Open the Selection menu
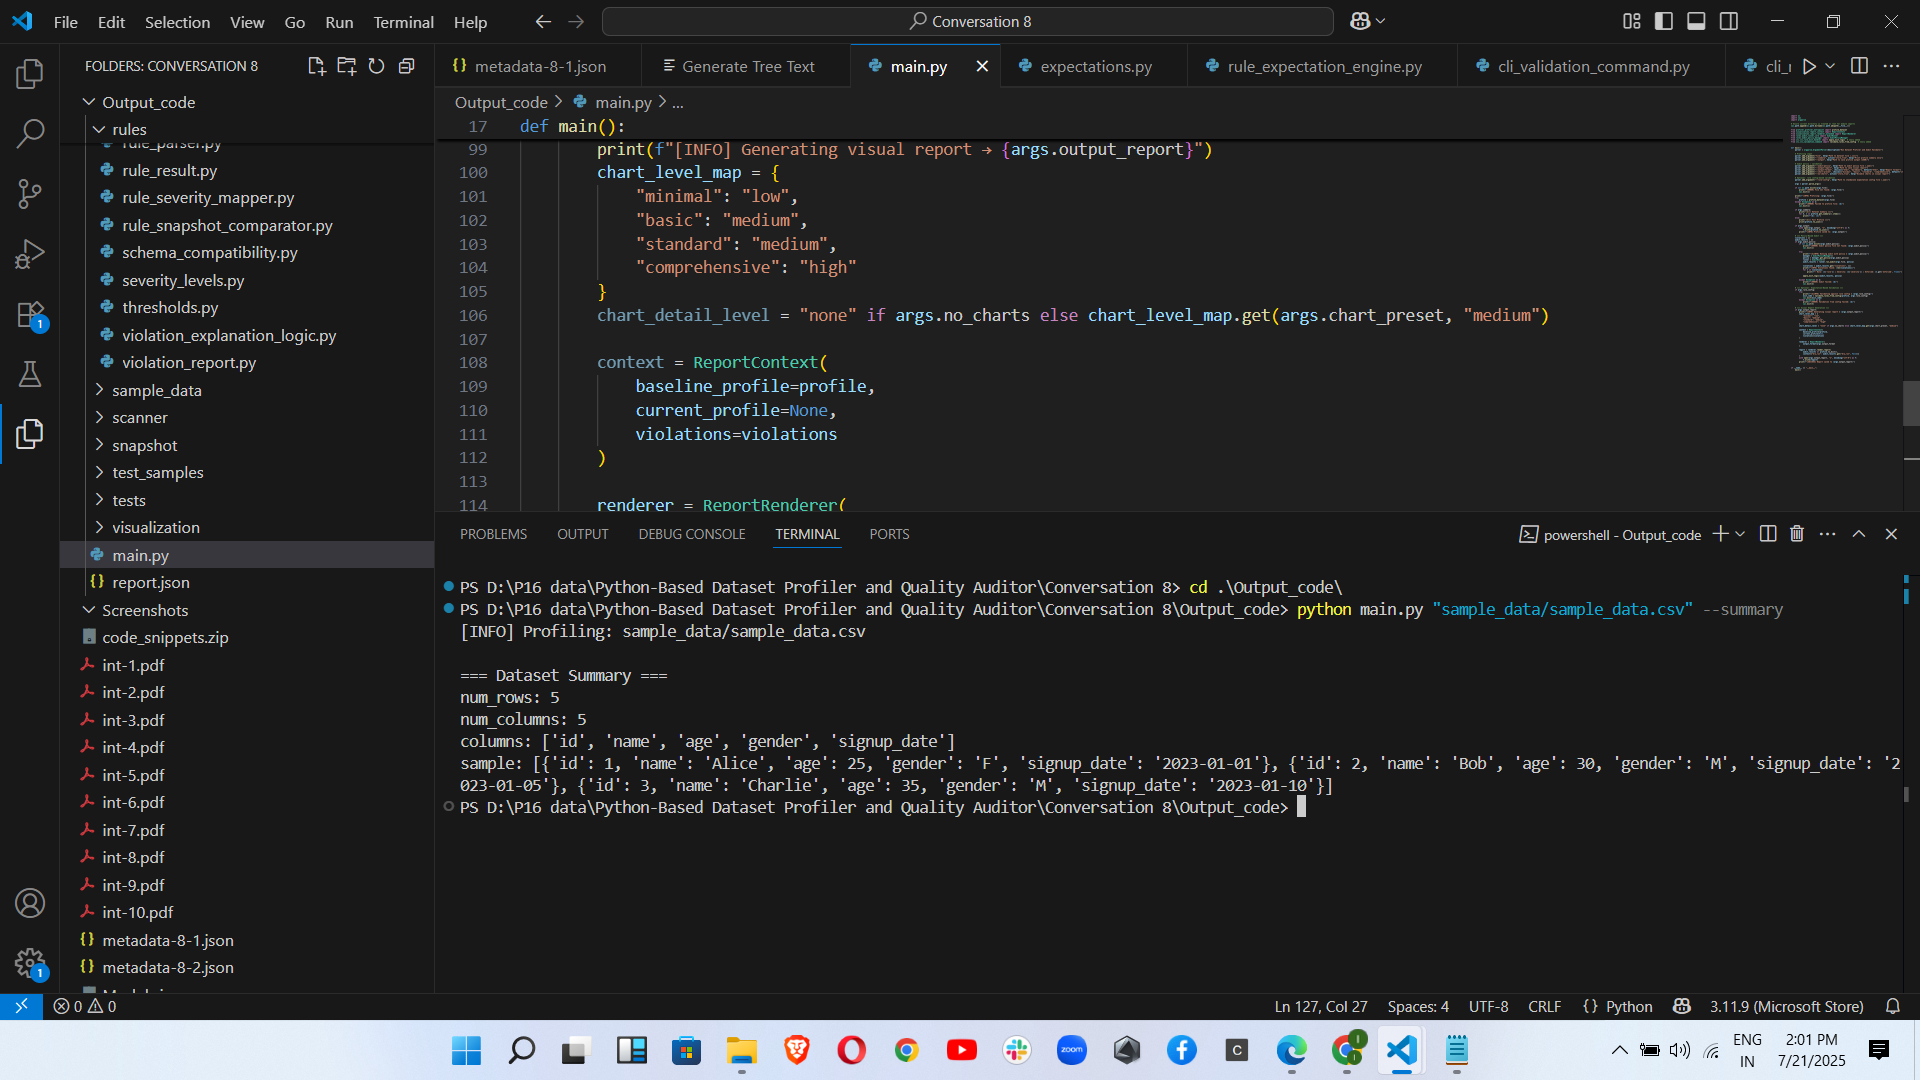The image size is (1920, 1080). coord(177,21)
